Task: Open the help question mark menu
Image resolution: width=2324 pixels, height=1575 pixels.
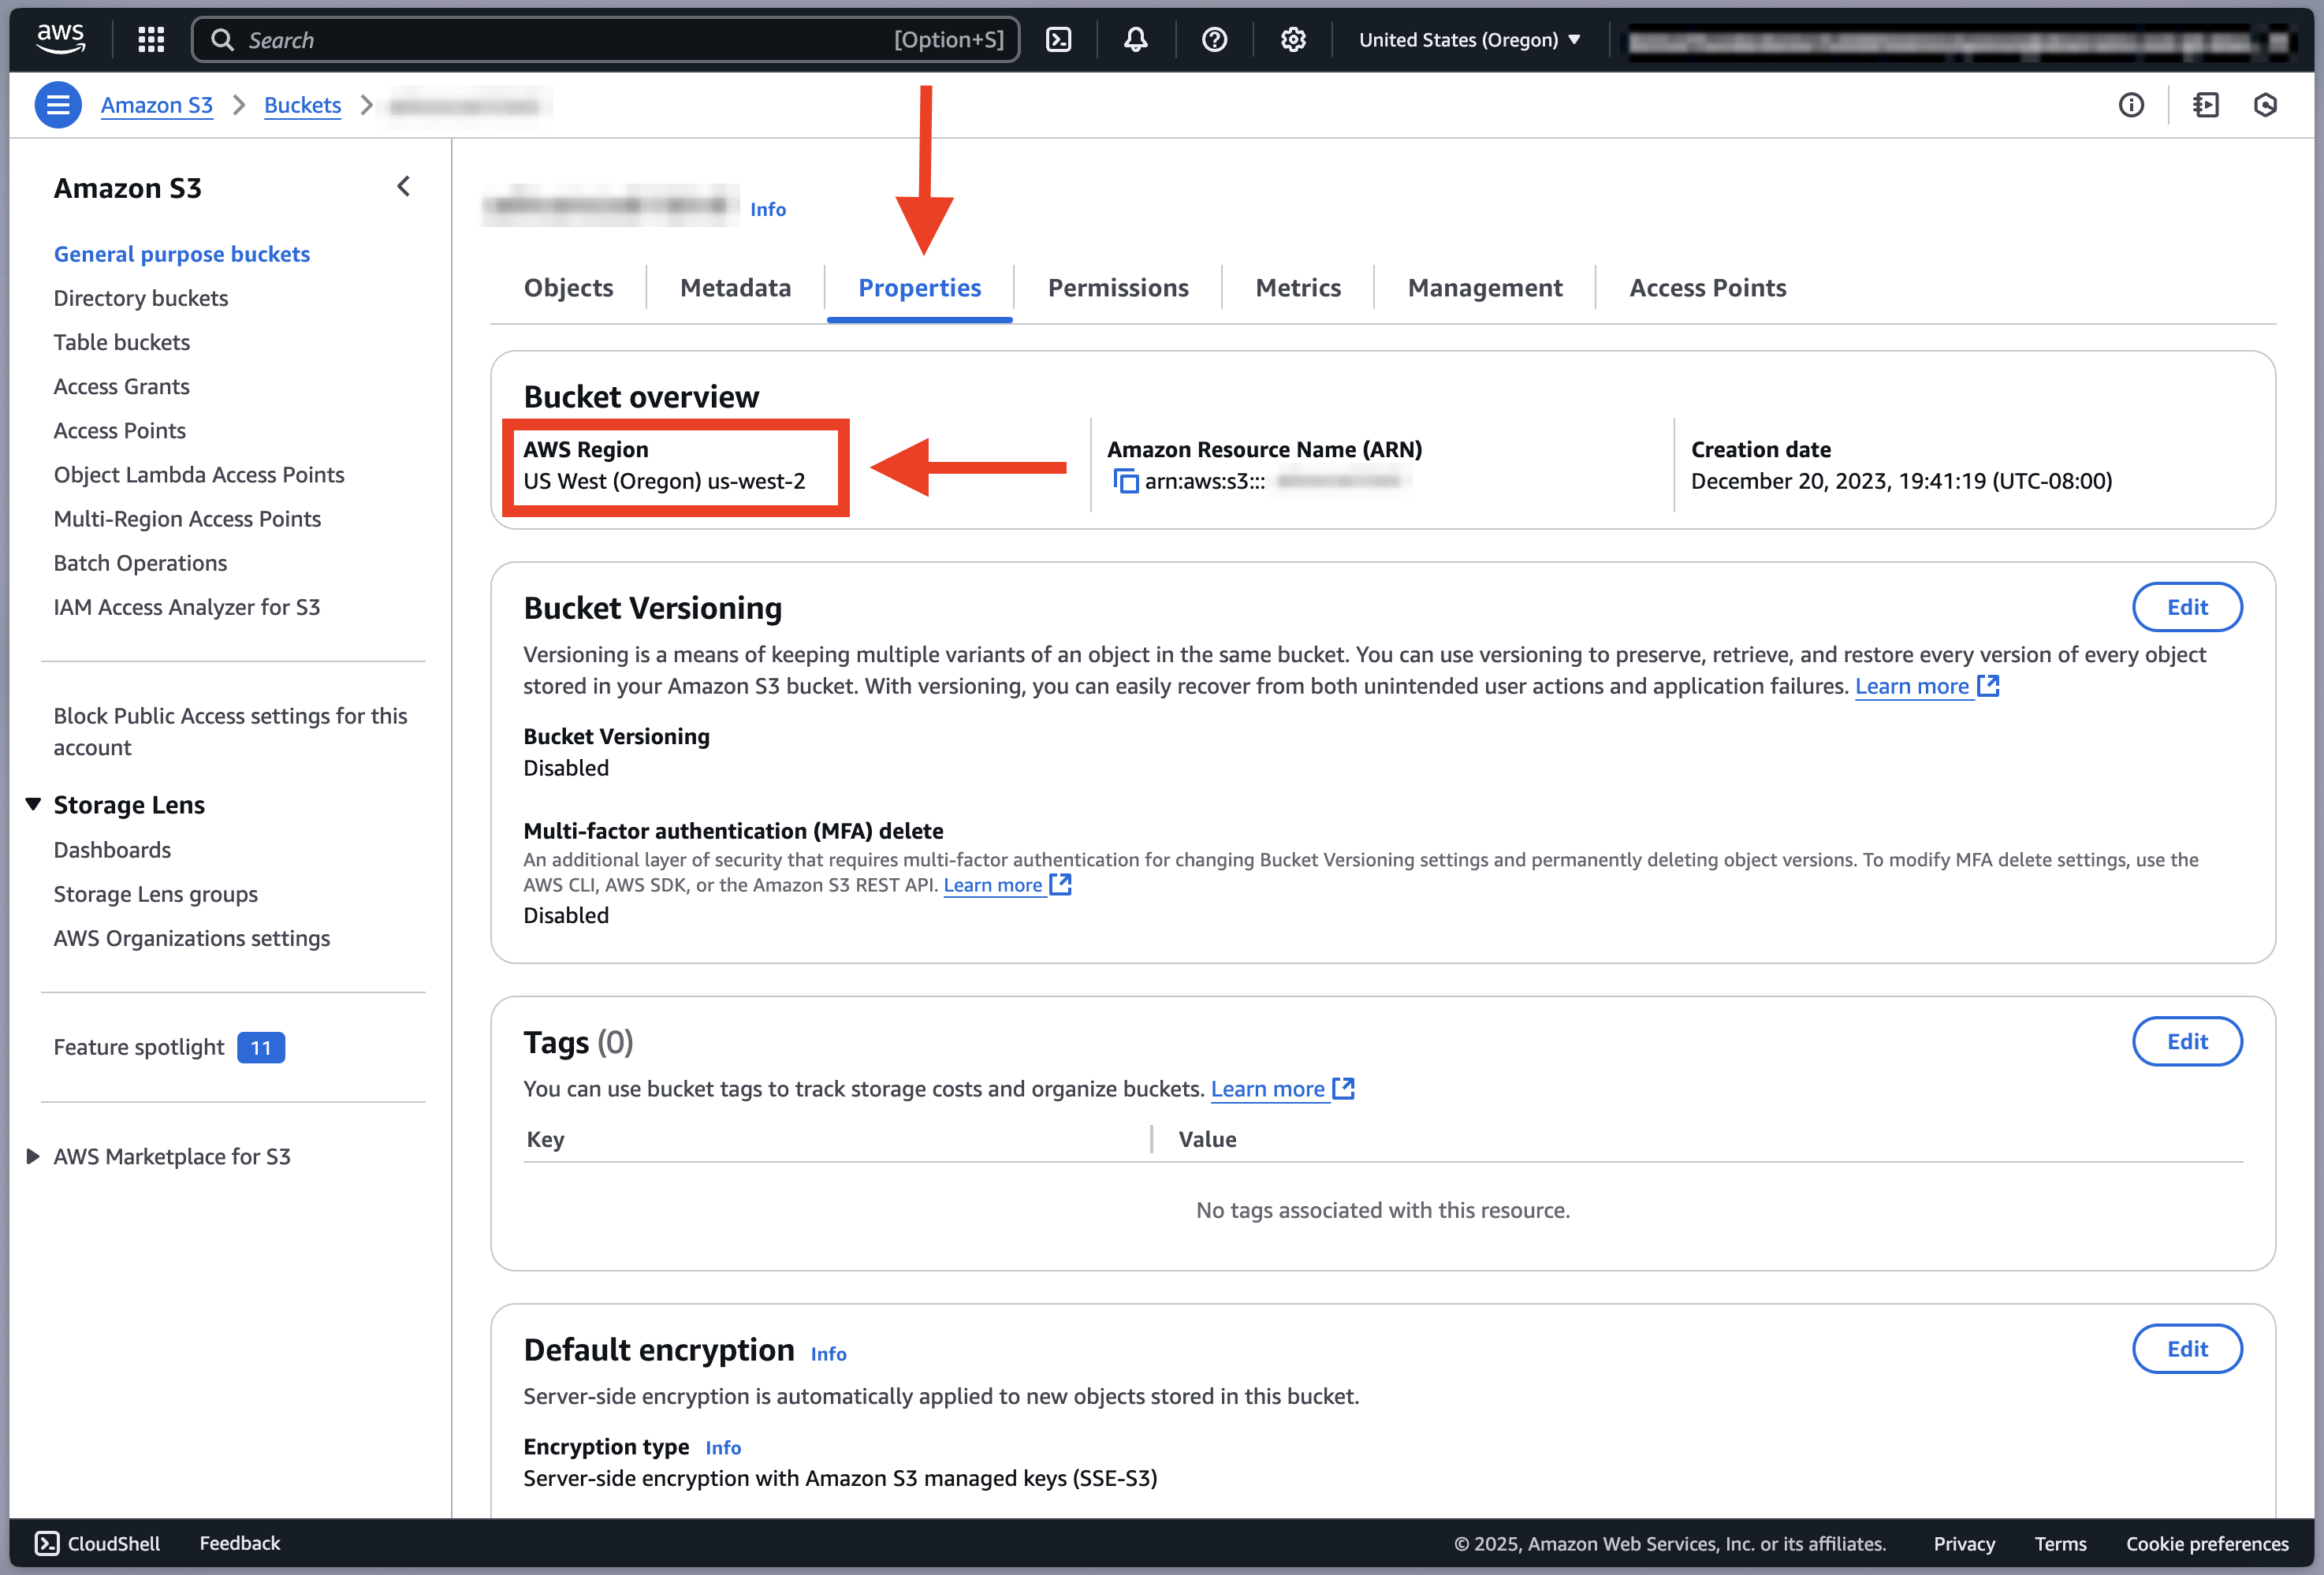Action: coord(1214,40)
